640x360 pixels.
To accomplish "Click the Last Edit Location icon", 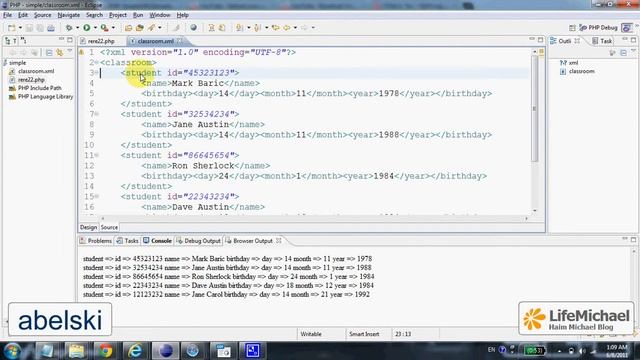I will coord(276,28).
